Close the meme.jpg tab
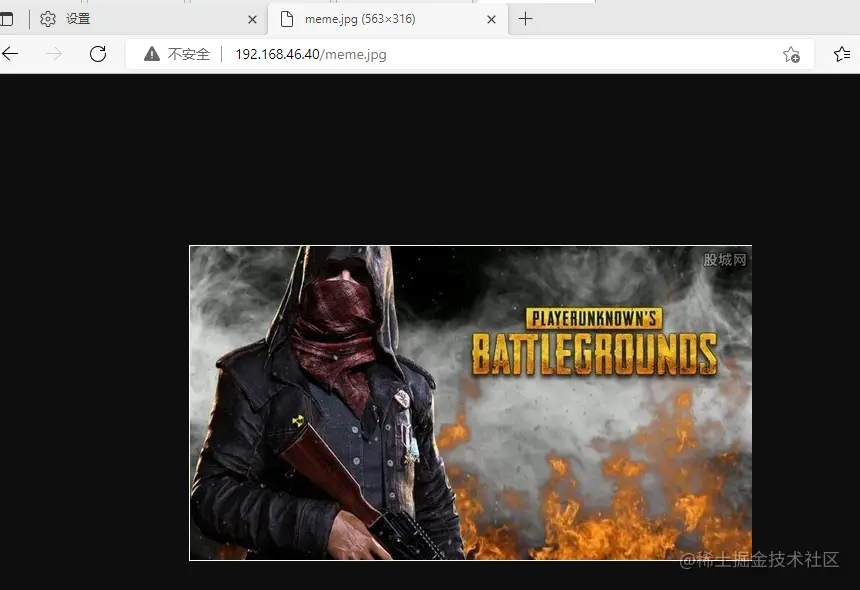 [x=491, y=20]
